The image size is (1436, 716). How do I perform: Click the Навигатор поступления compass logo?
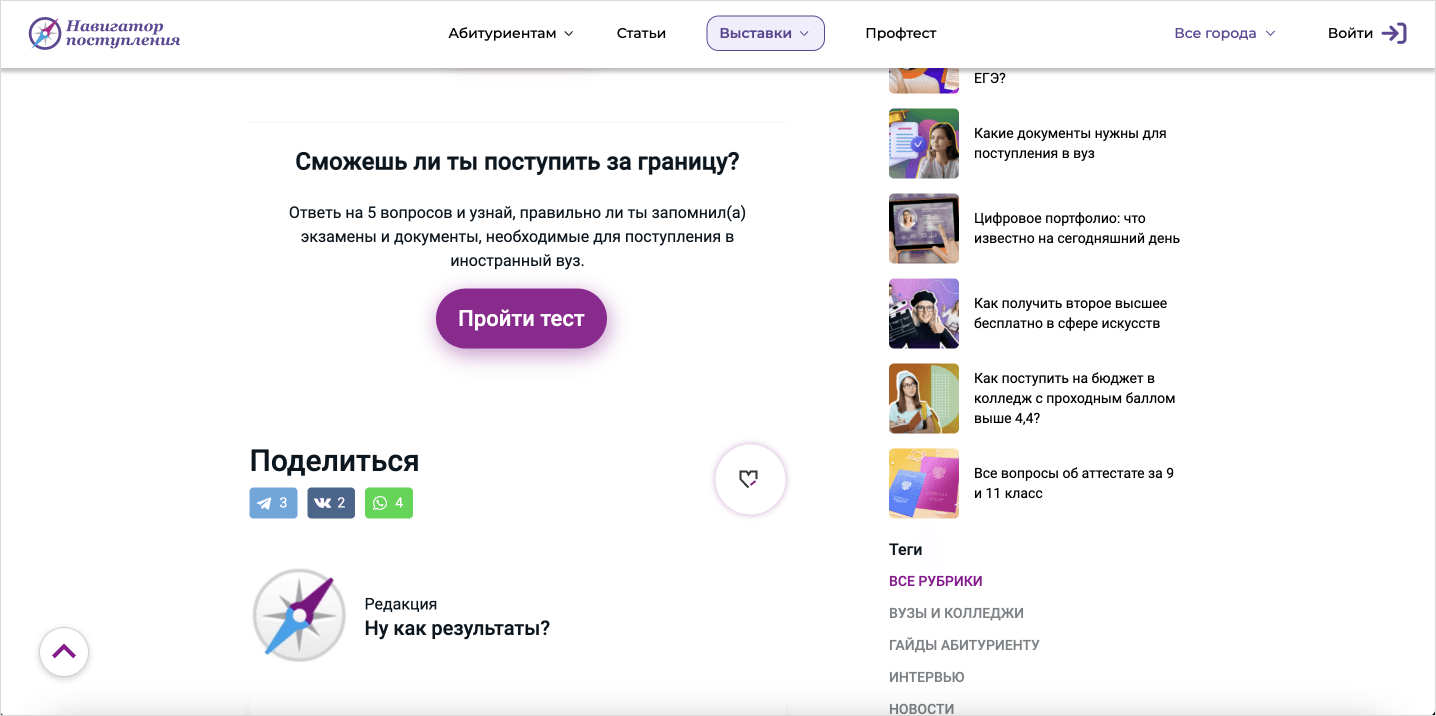click(45, 33)
